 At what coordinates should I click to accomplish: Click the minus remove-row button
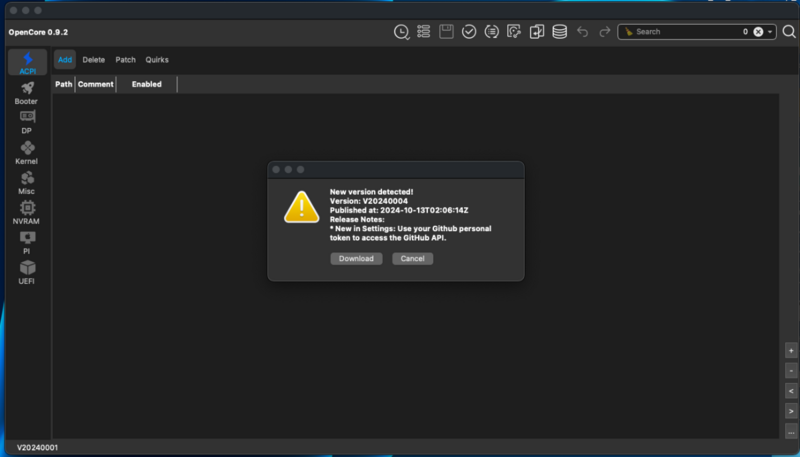791,371
